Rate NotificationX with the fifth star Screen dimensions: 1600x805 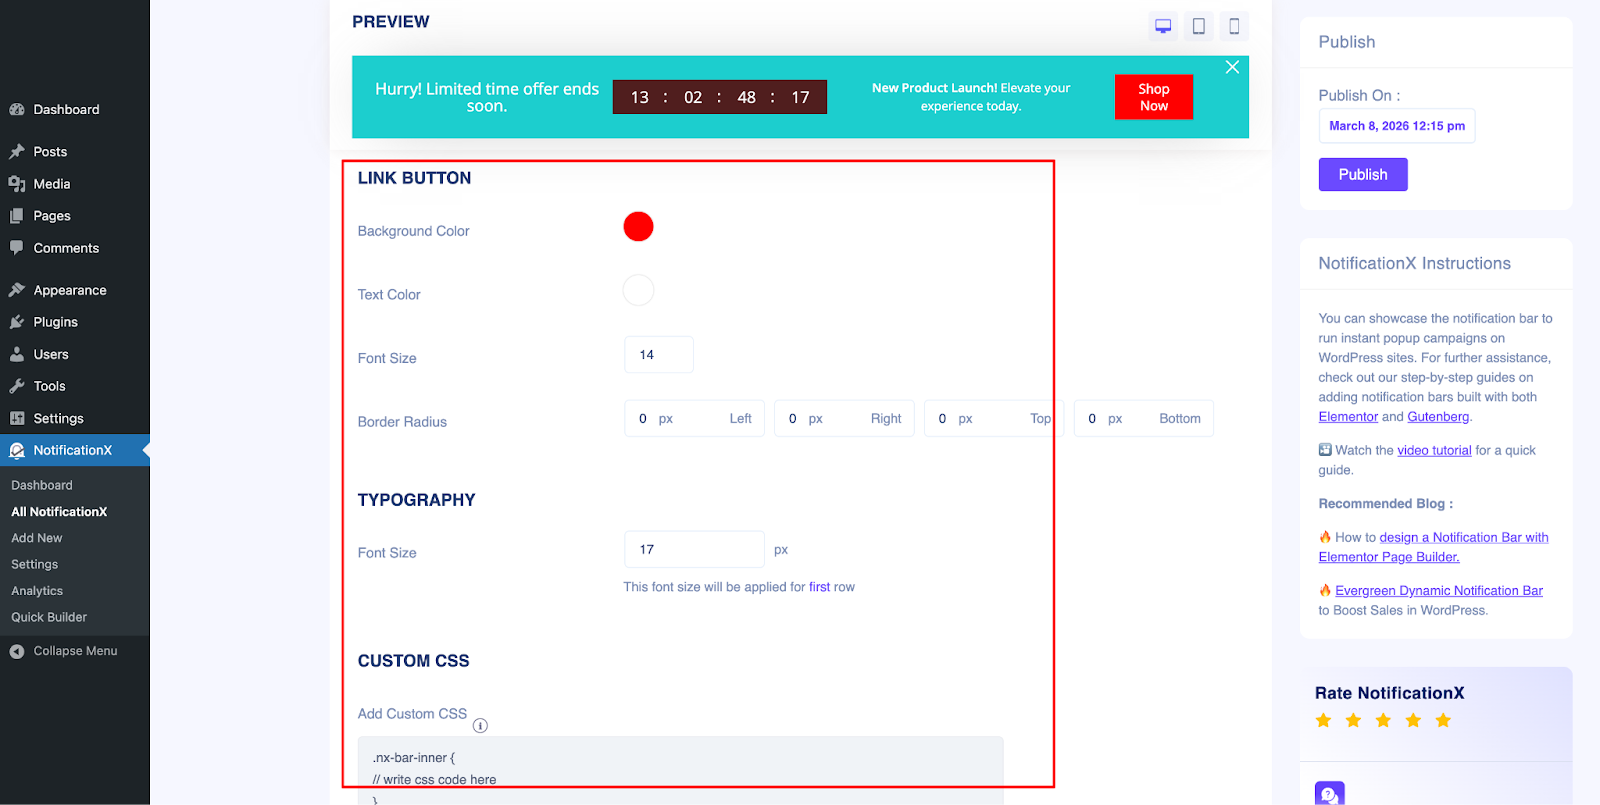1443,721
